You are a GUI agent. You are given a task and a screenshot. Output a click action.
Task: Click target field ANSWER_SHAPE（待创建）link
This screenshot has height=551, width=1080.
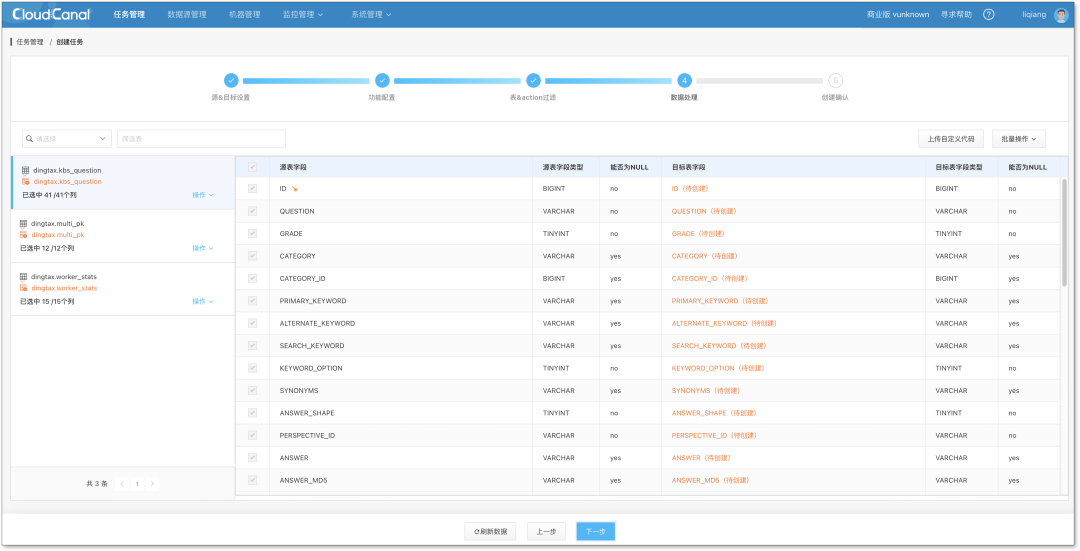coord(714,413)
